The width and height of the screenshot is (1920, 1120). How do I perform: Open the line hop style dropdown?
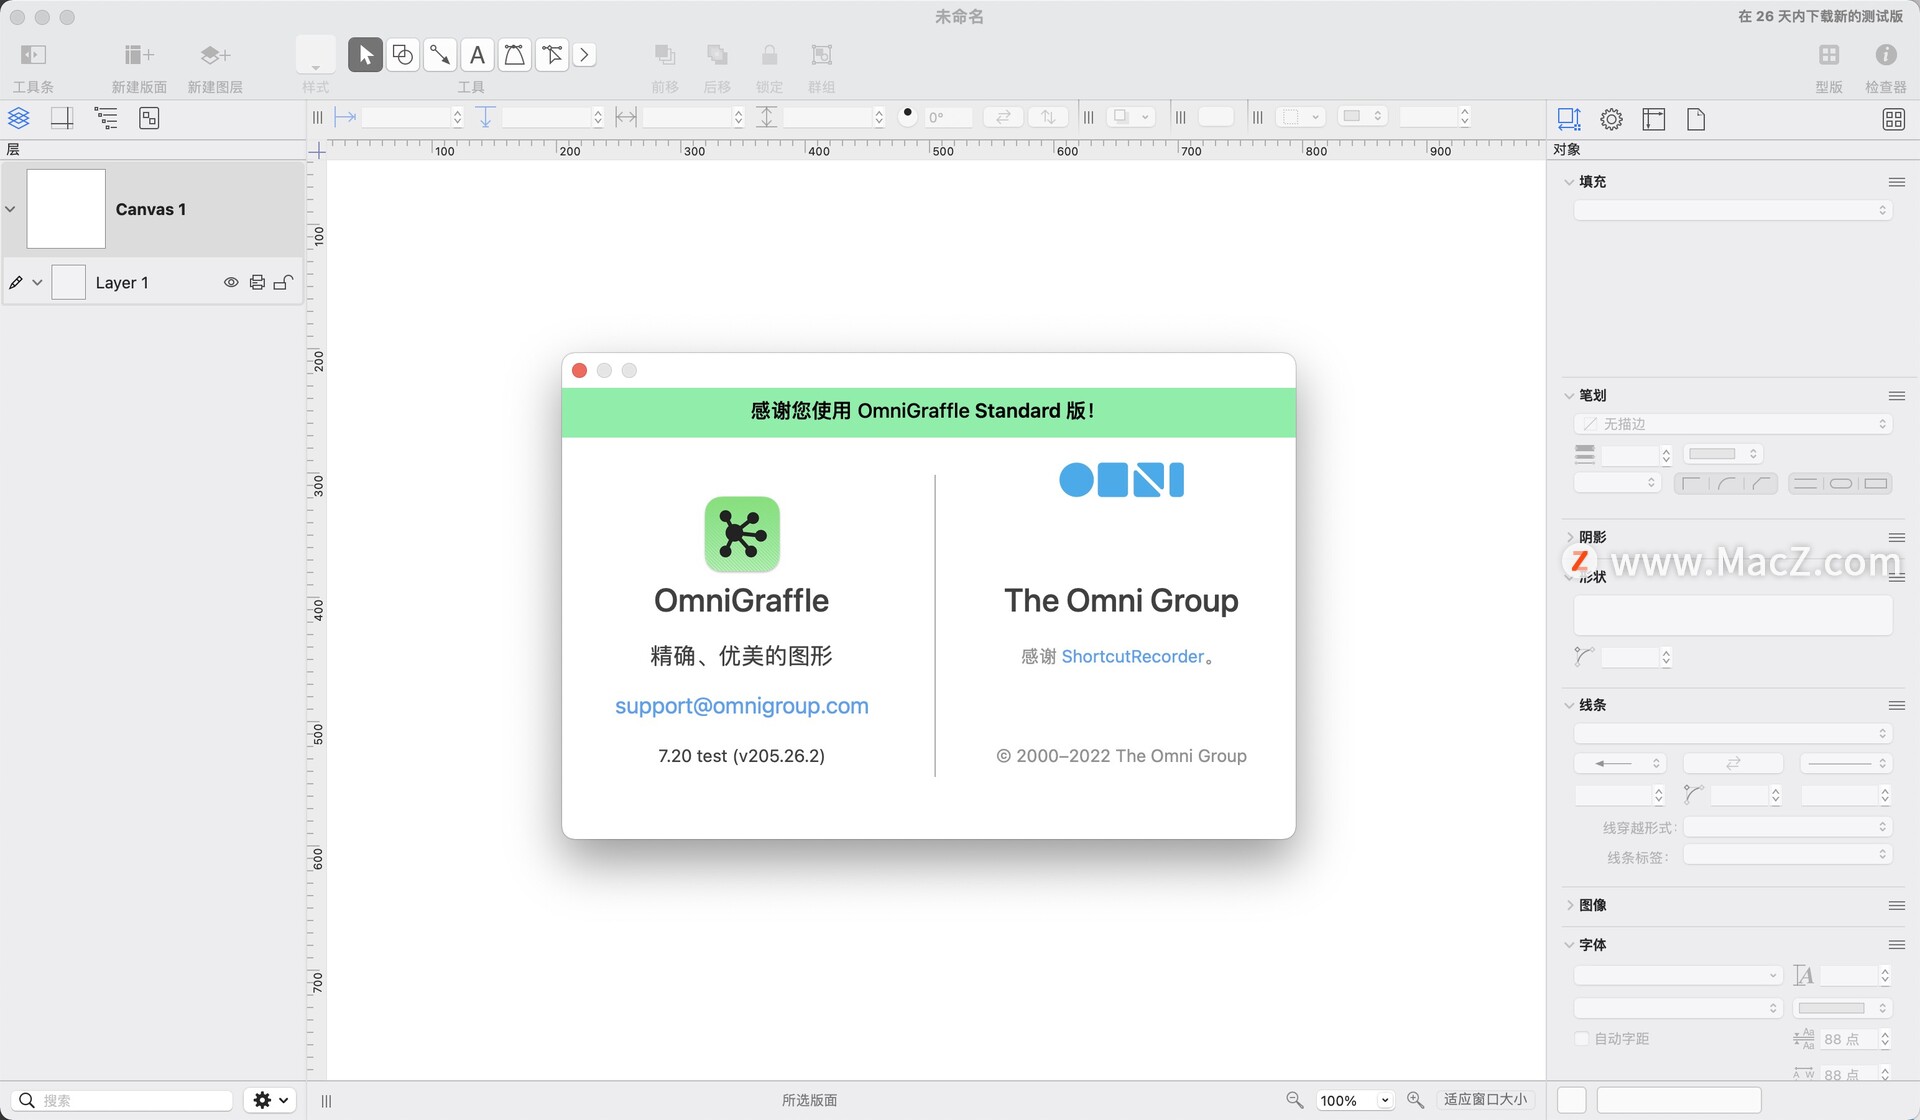pyautogui.click(x=1786, y=827)
